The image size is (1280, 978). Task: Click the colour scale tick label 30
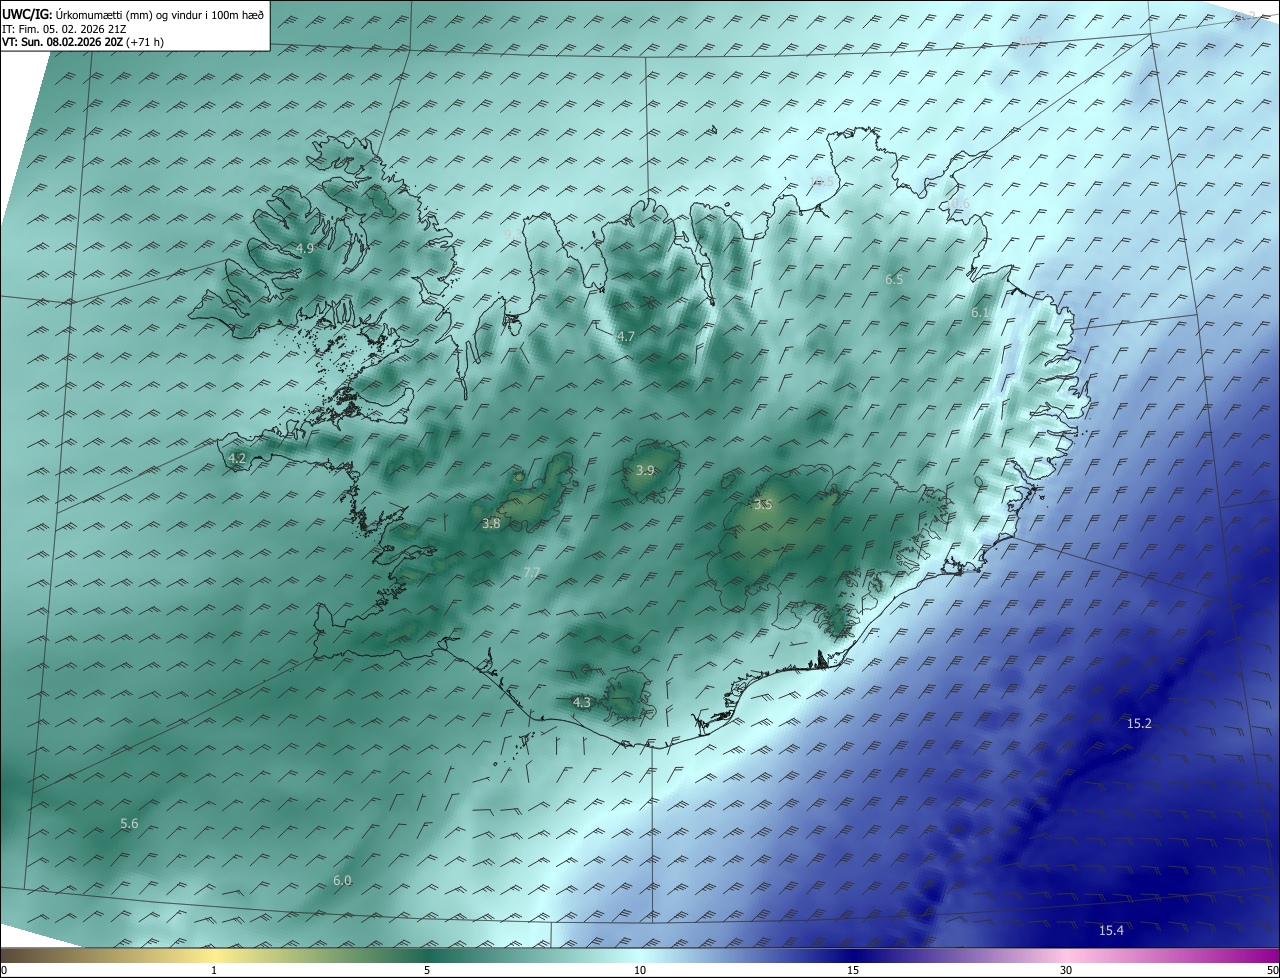point(1066,970)
